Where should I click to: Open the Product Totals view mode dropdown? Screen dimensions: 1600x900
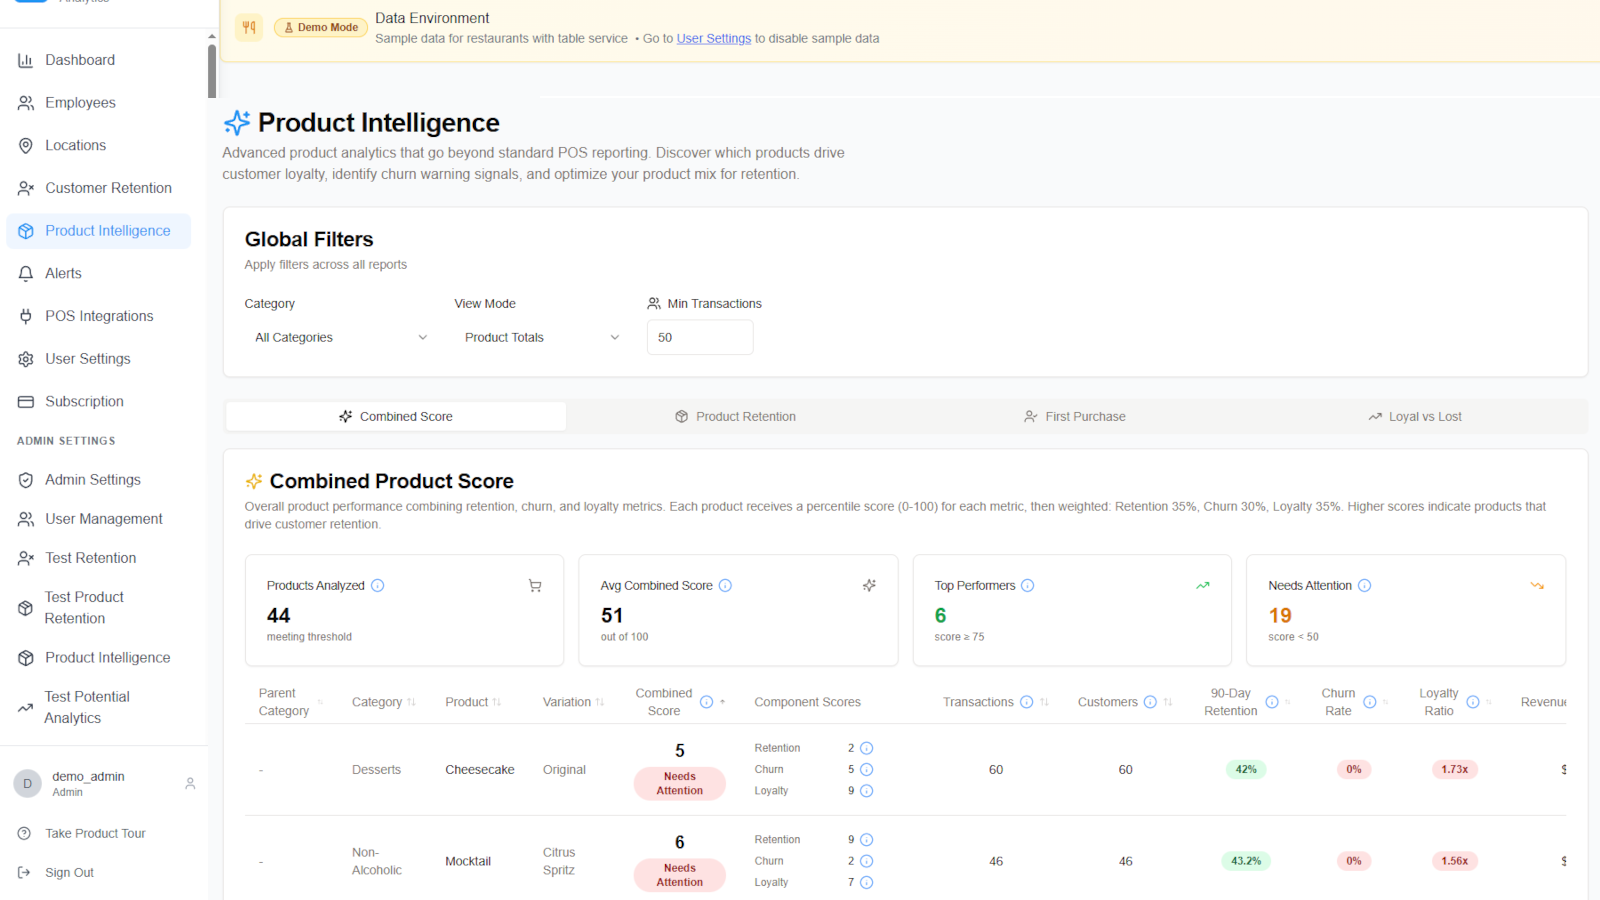[x=540, y=337]
